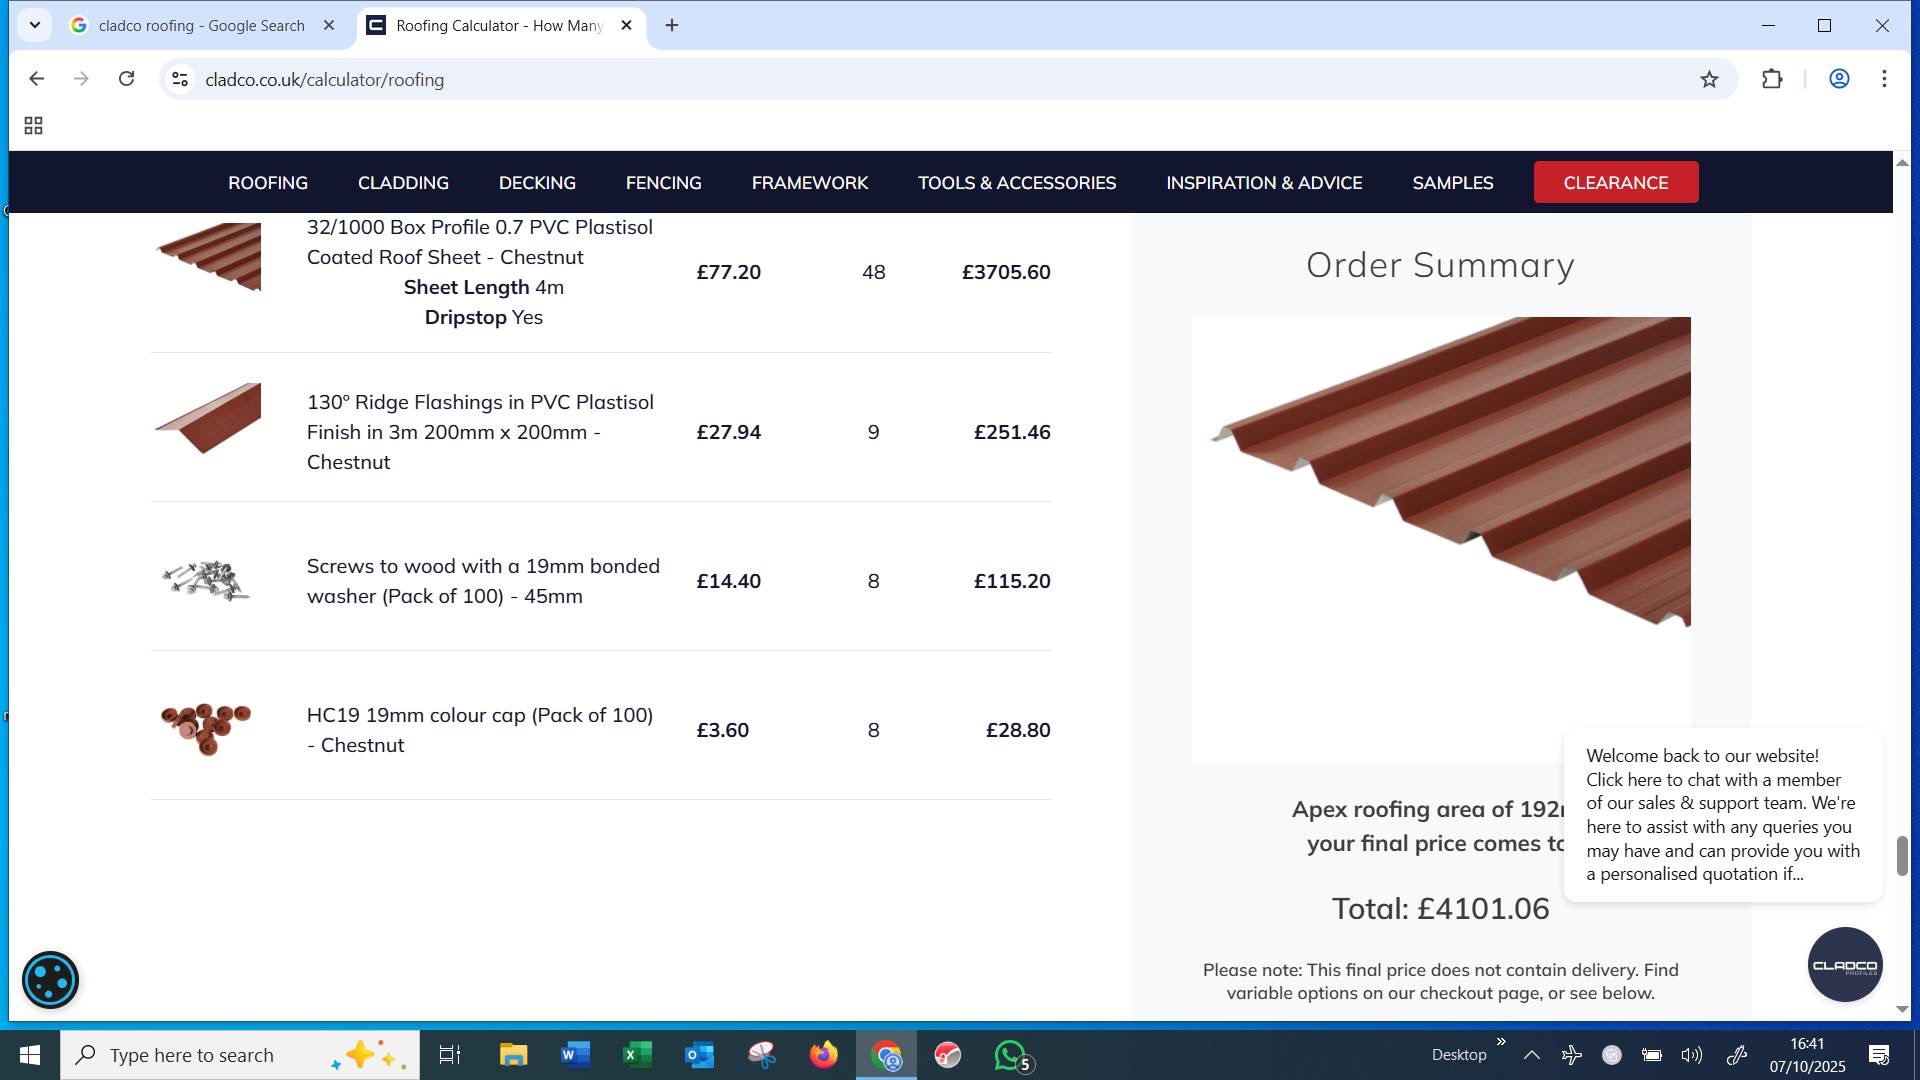1920x1080 pixels.
Task: Open INSPIRATION & ADVICE menu
Action: [x=1264, y=183]
